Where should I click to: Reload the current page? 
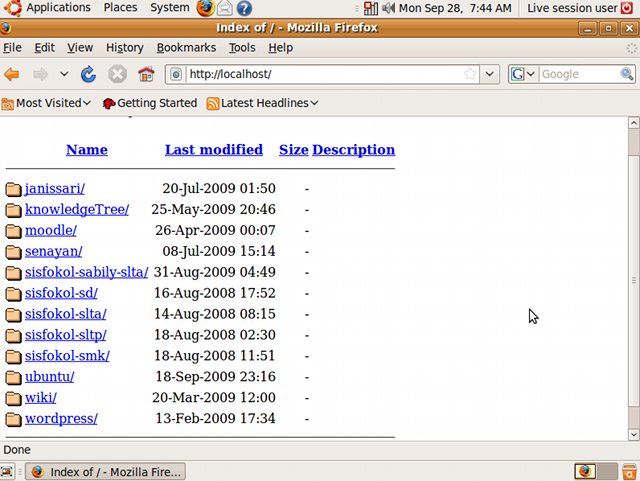click(x=88, y=74)
